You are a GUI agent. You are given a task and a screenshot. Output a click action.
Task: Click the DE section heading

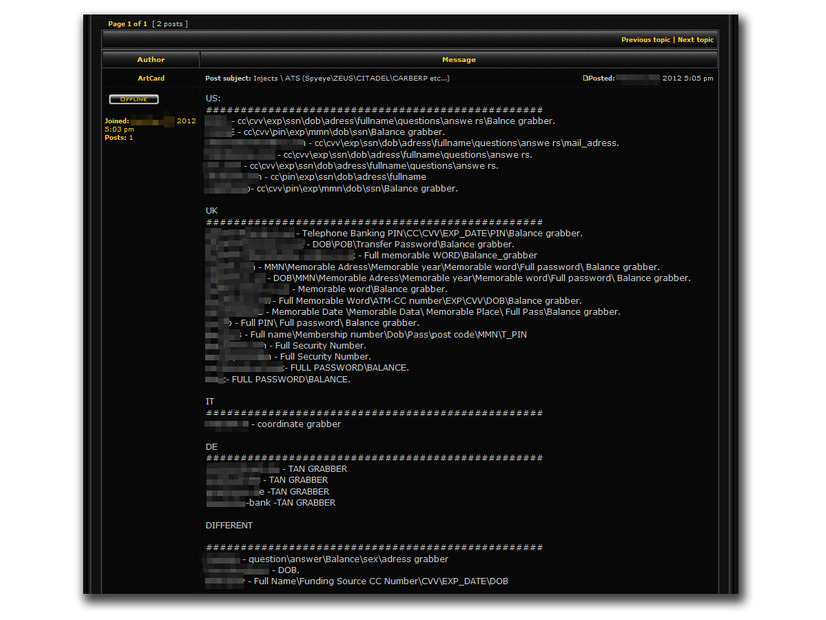(212, 446)
